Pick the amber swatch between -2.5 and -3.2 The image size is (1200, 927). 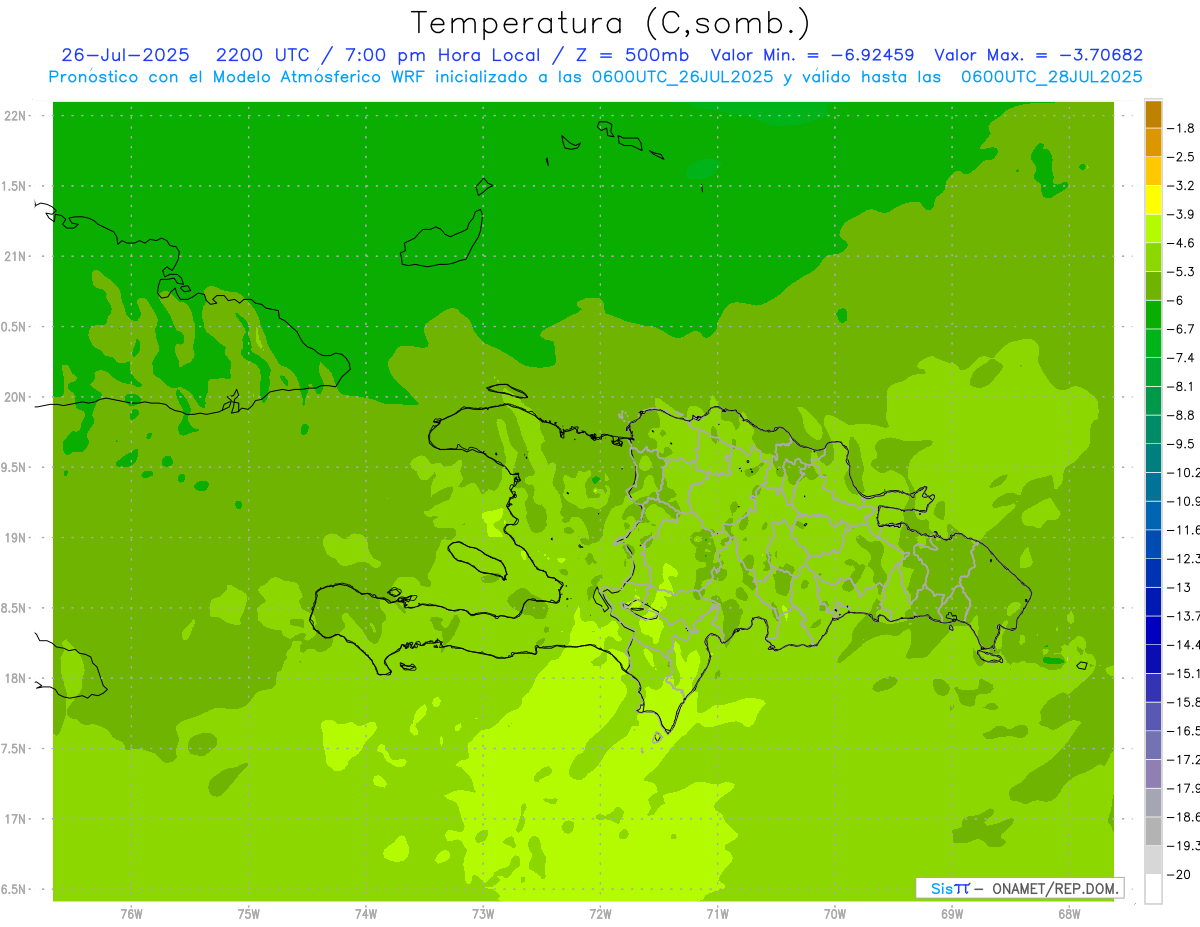1153,171
